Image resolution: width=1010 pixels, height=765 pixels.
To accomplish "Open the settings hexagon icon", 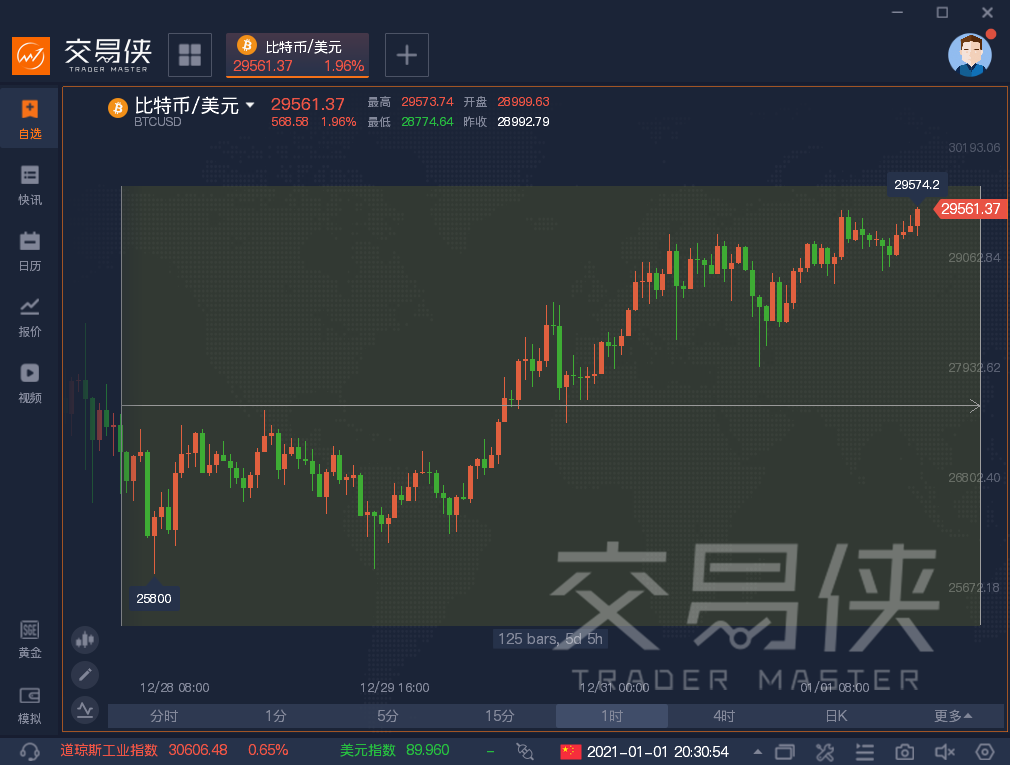I will click(985, 751).
